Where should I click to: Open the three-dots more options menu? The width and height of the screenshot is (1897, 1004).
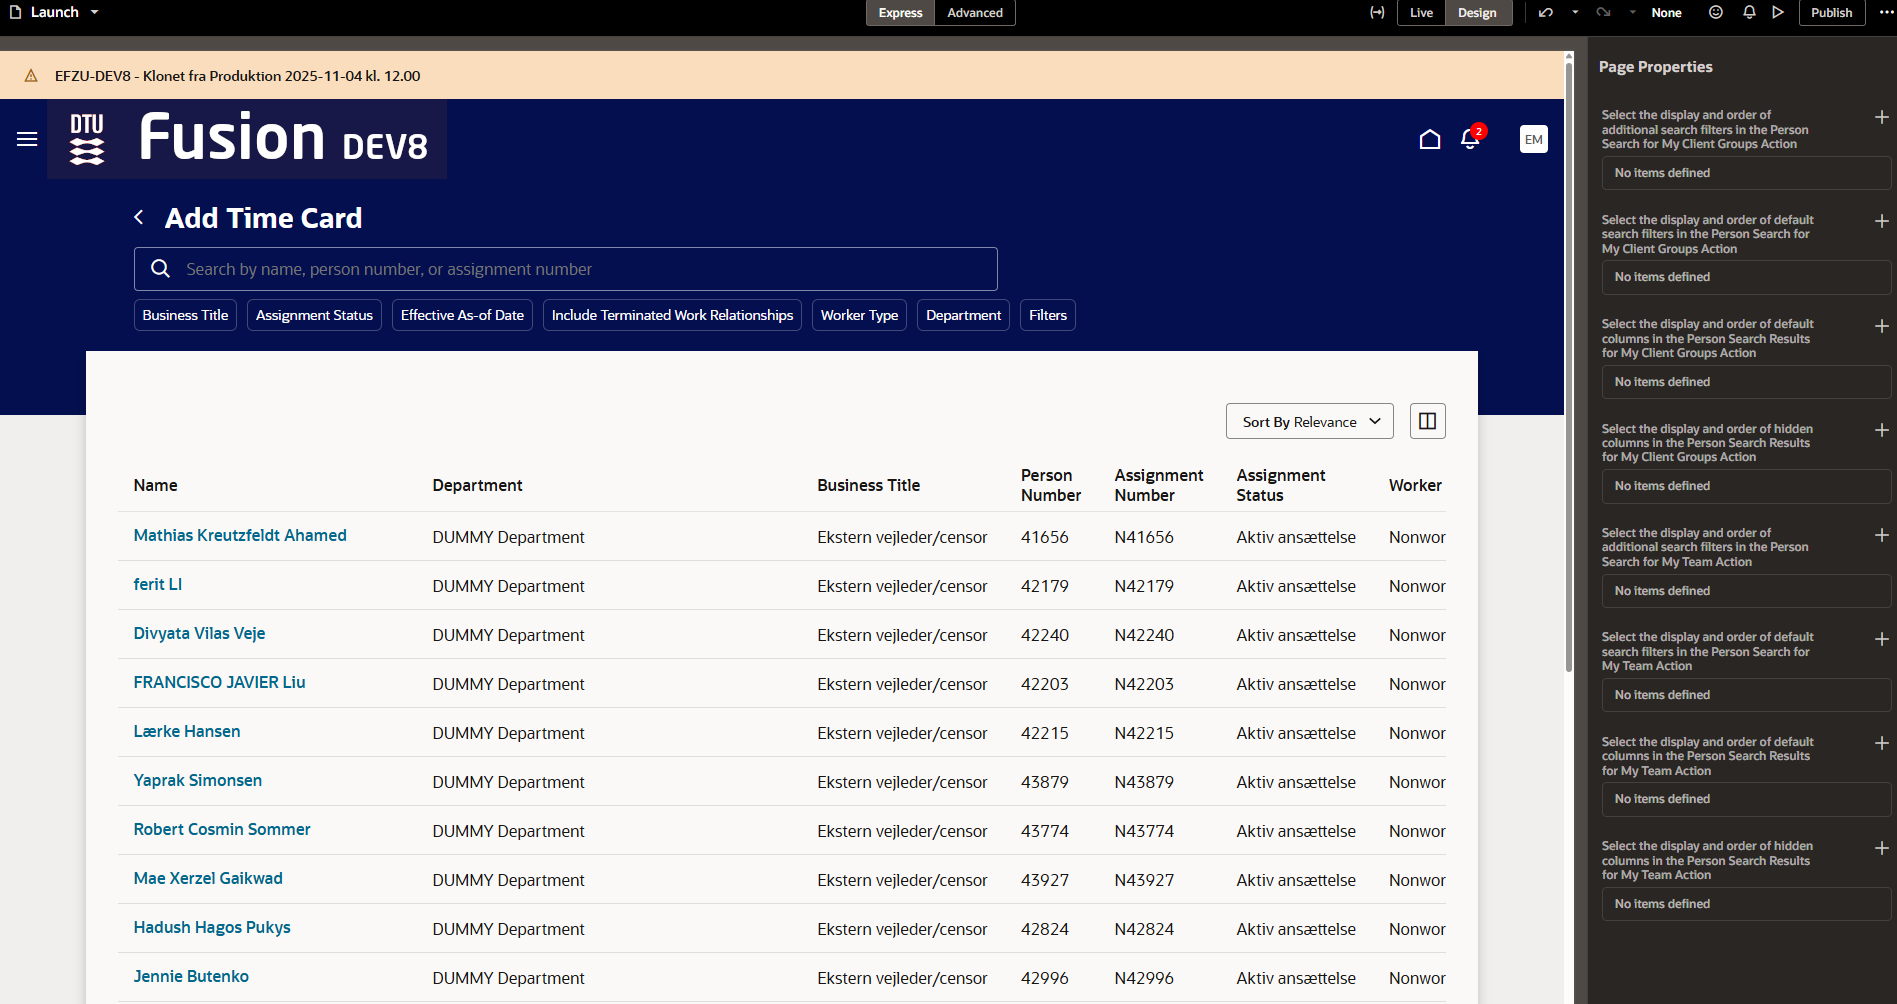1886,12
